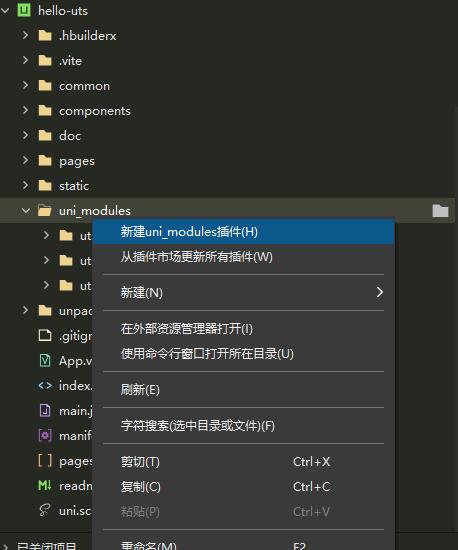Collapse the hello-uts project tree
The height and width of the screenshot is (550, 458).
pos(5,11)
